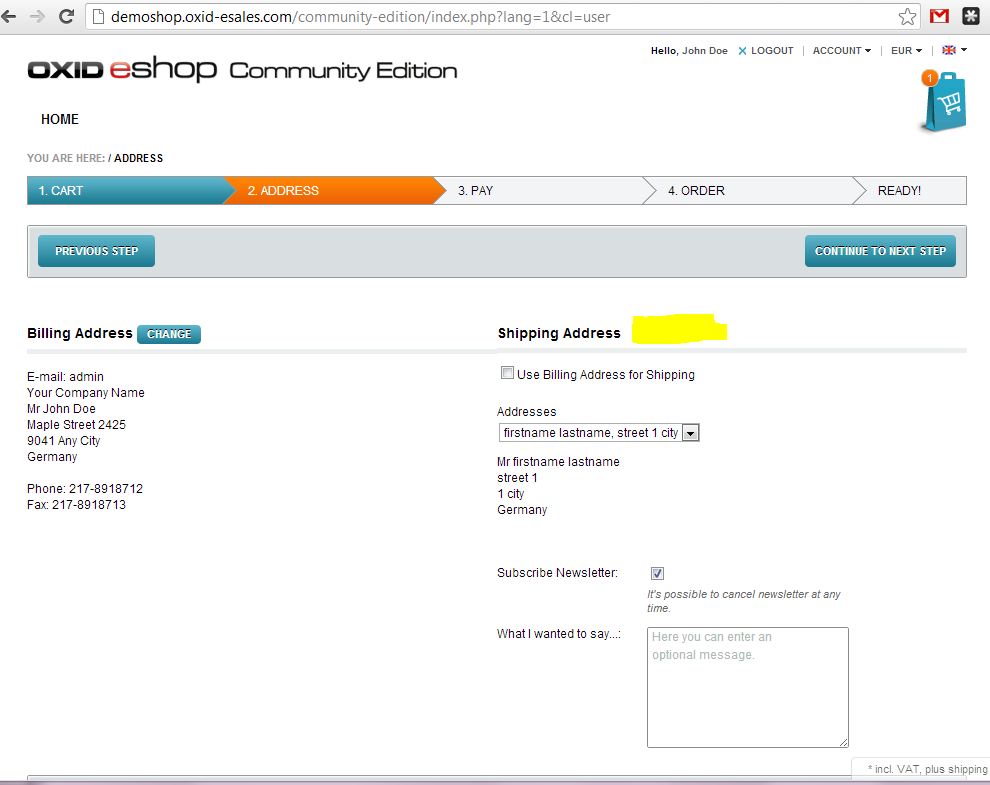Click the bookmark star icon
Viewport: 990px width, 785px height.
(907, 16)
